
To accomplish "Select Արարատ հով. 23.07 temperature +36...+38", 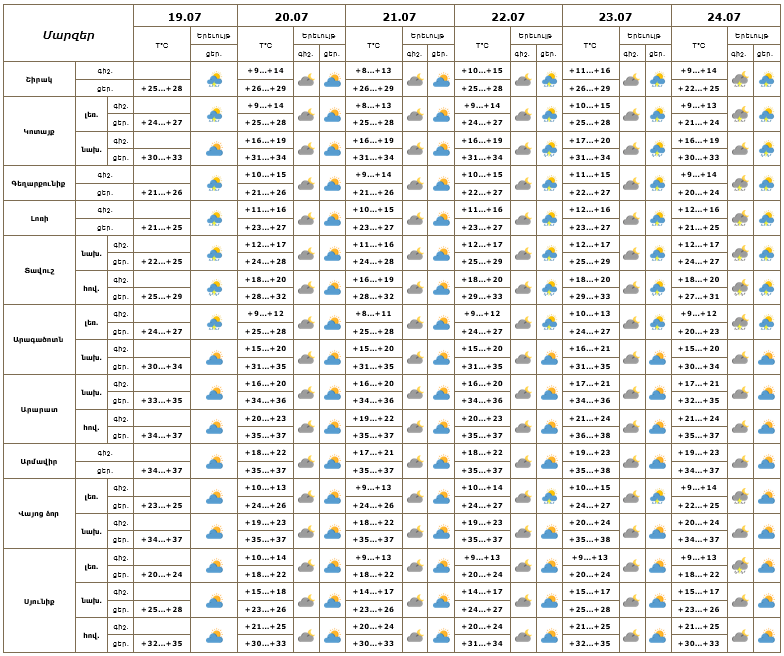I will (x=590, y=436).
